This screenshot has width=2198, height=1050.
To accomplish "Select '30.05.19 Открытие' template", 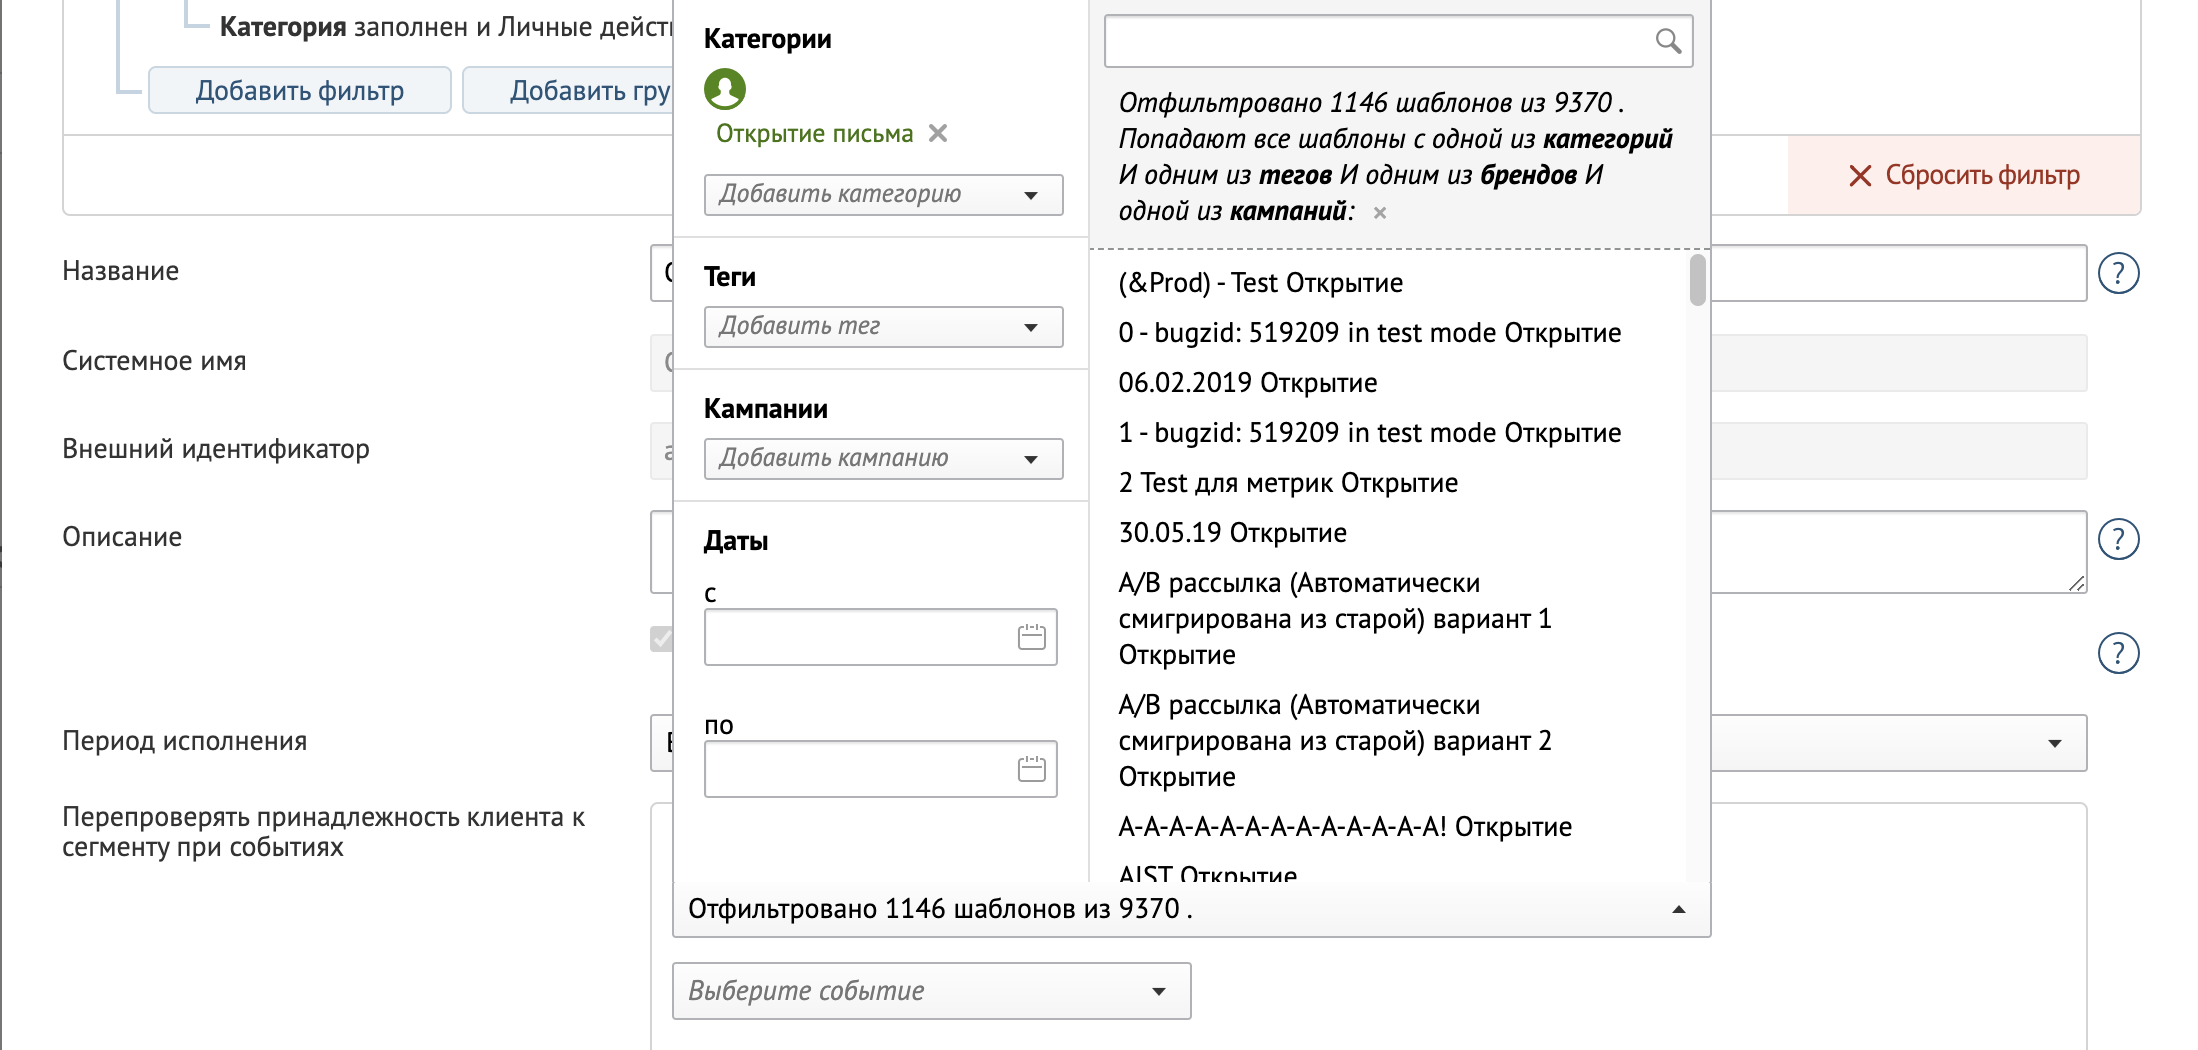I will pyautogui.click(x=1232, y=533).
